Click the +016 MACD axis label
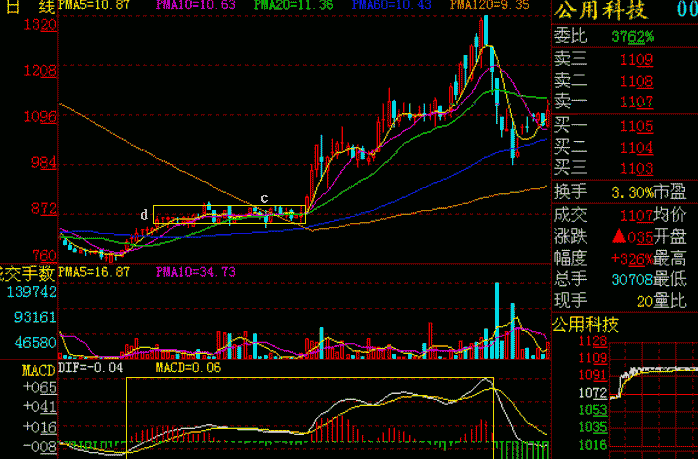This screenshot has height=459, width=698. 40,427
